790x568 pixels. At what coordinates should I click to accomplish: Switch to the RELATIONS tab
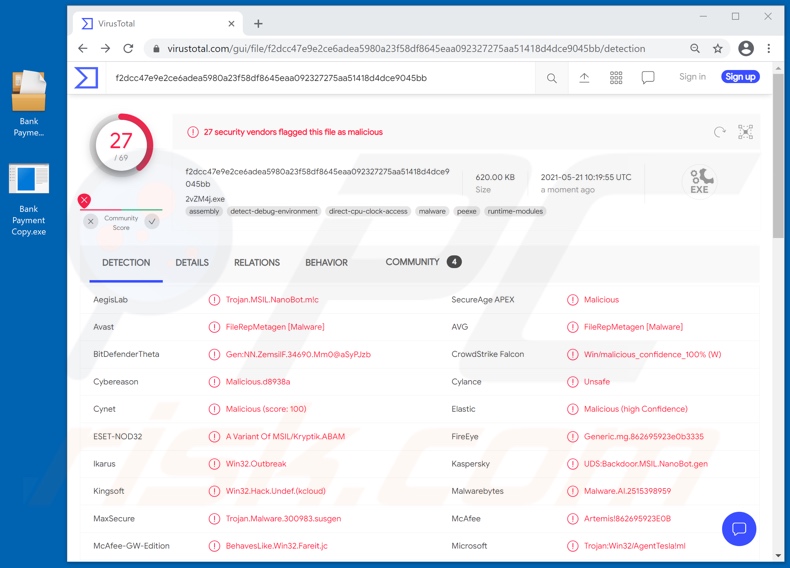click(257, 263)
